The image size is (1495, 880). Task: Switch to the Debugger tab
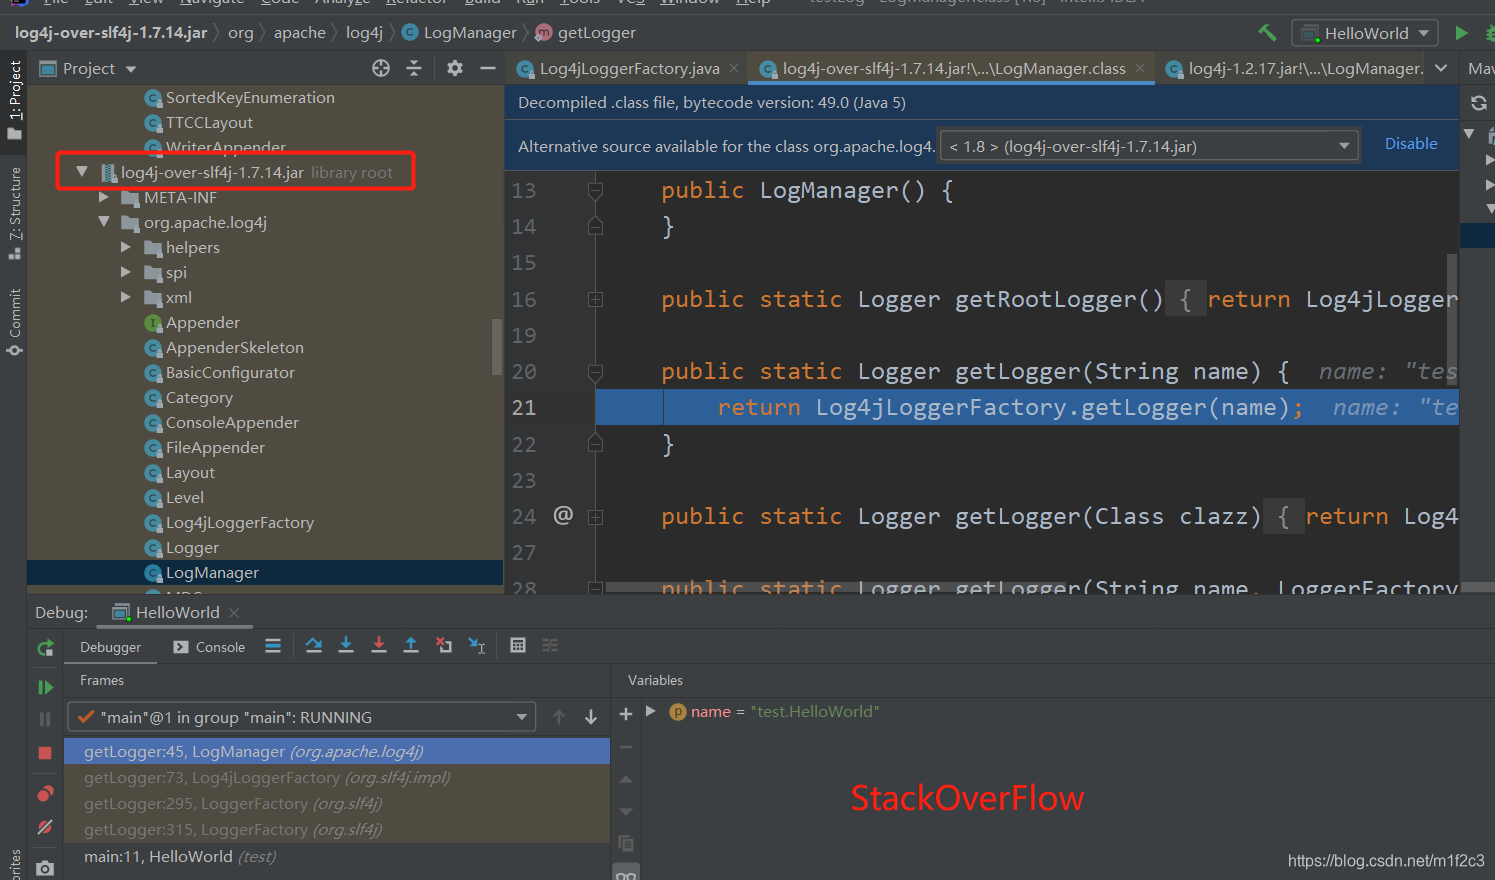(x=110, y=647)
